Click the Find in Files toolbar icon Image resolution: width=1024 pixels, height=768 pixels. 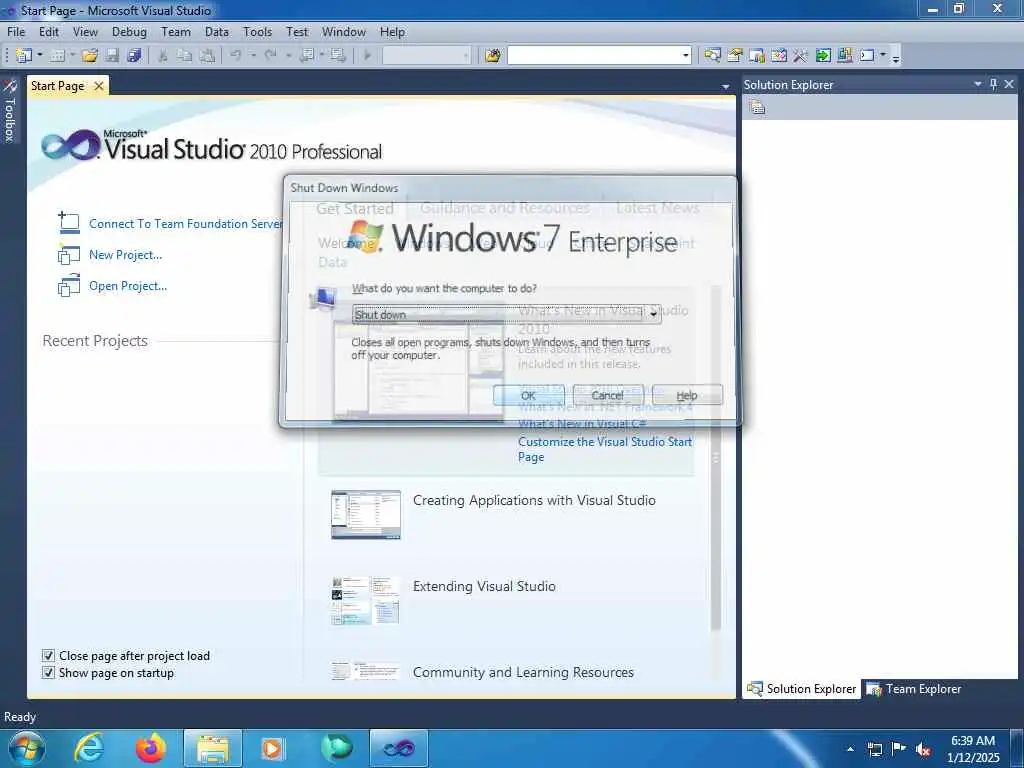pos(493,56)
